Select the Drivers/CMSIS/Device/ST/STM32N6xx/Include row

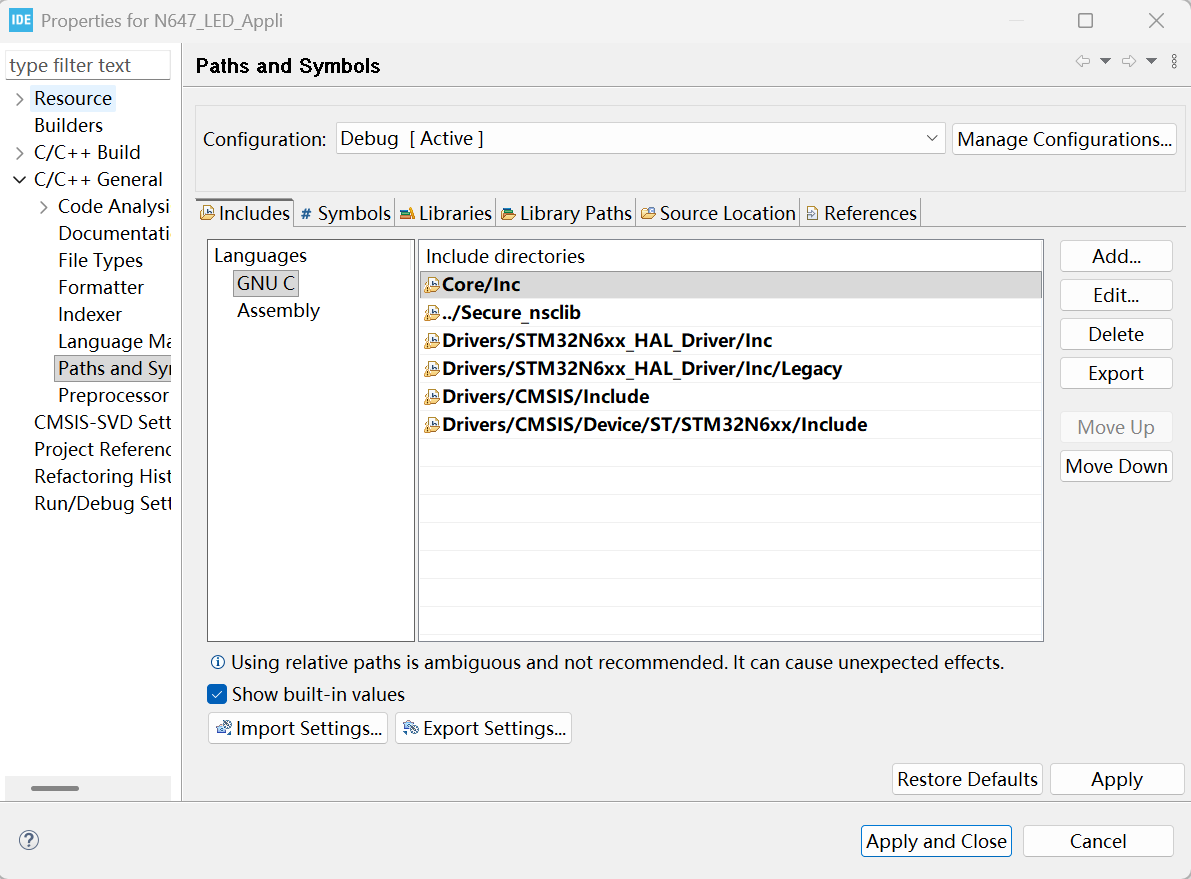731,425
